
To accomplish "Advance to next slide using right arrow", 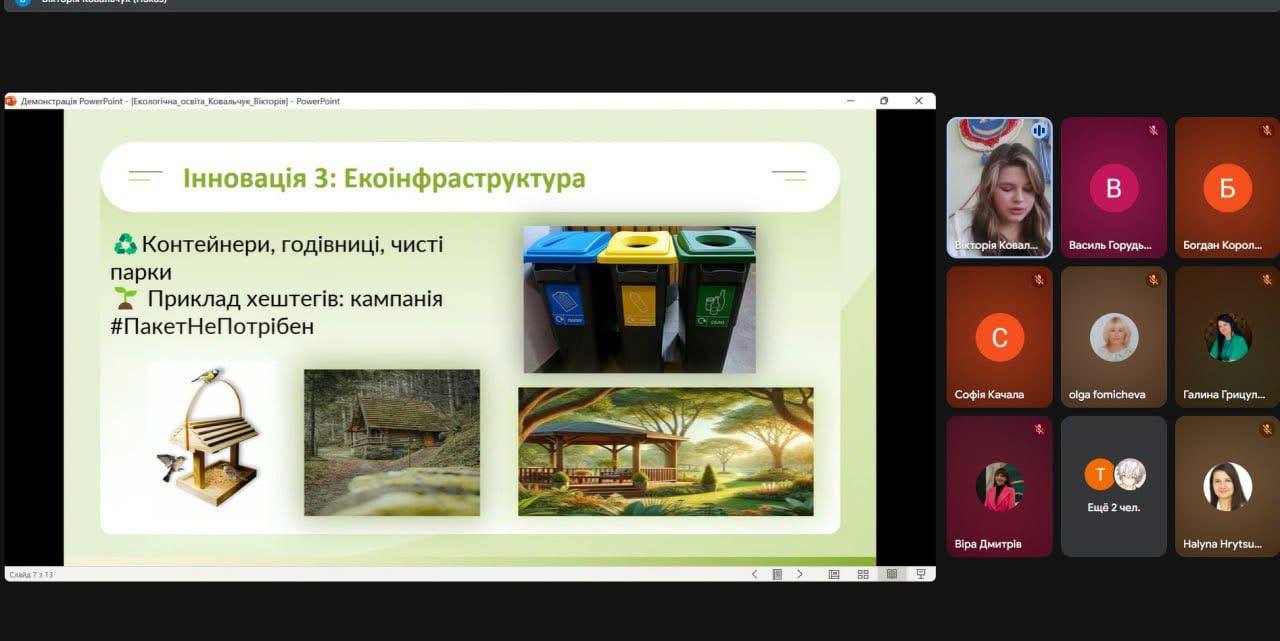I will click(799, 574).
